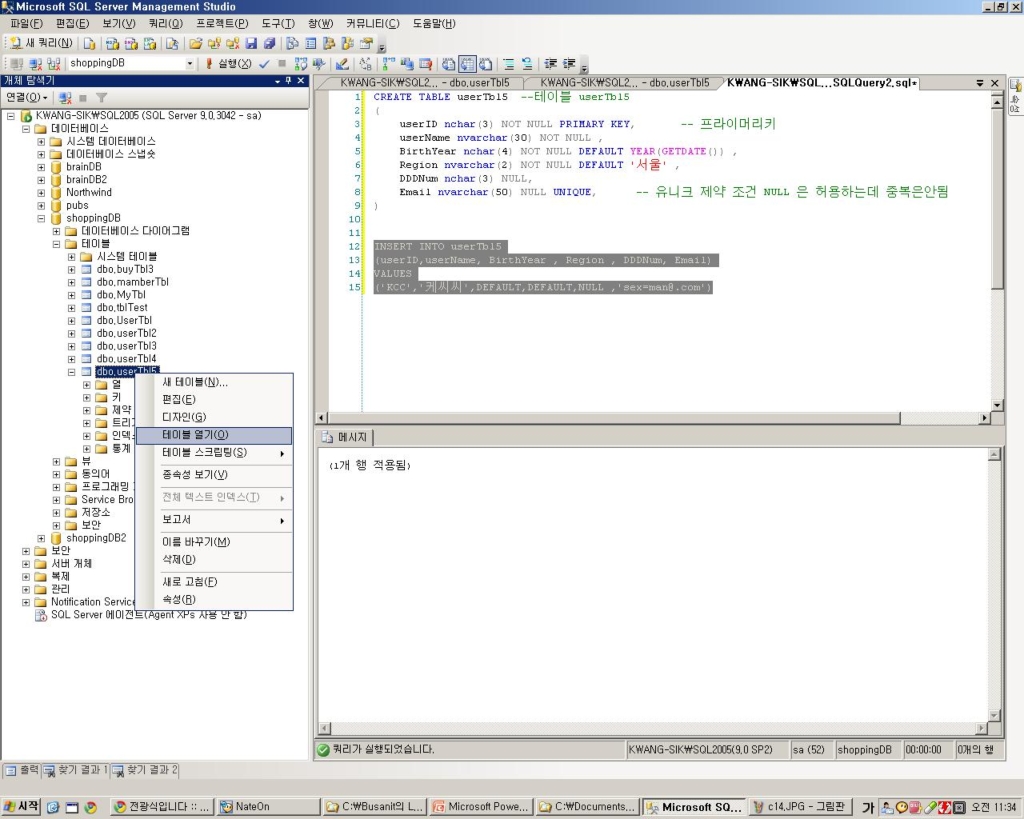The width and height of the screenshot is (1024, 819).
Task: Open the active document tab list dropdown
Action: [980, 83]
